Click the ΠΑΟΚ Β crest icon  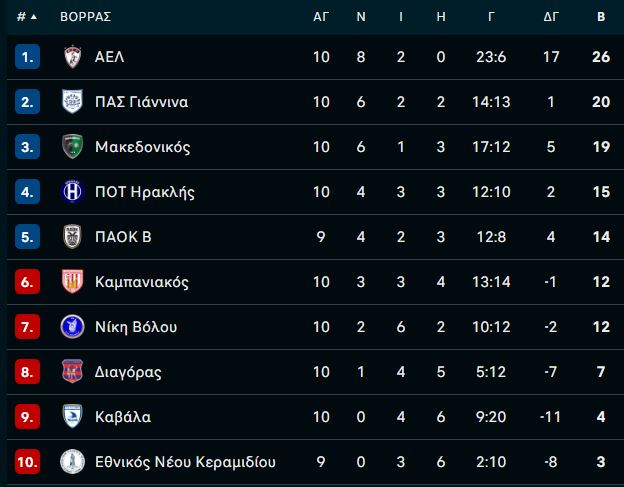point(72,236)
